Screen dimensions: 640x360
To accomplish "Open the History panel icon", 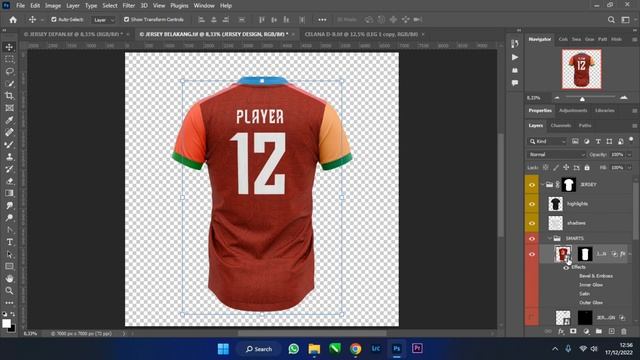I will (x=515, y=44).
